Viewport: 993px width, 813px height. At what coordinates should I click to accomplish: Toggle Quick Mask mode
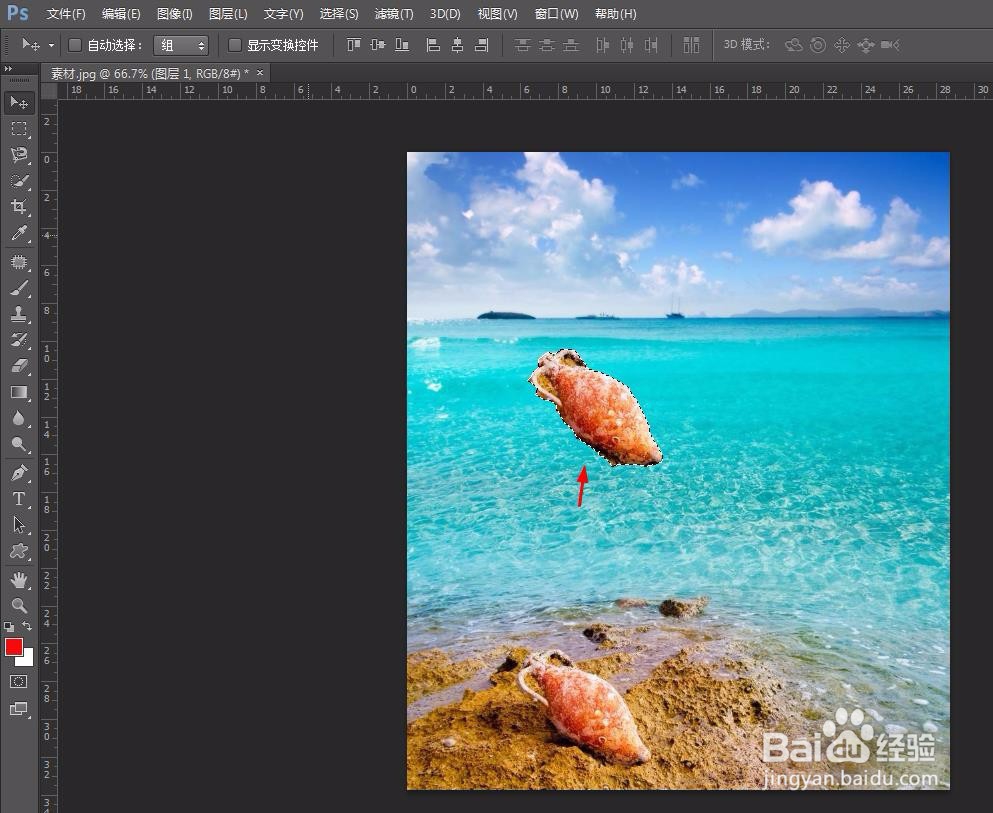[x=19, y=681]
